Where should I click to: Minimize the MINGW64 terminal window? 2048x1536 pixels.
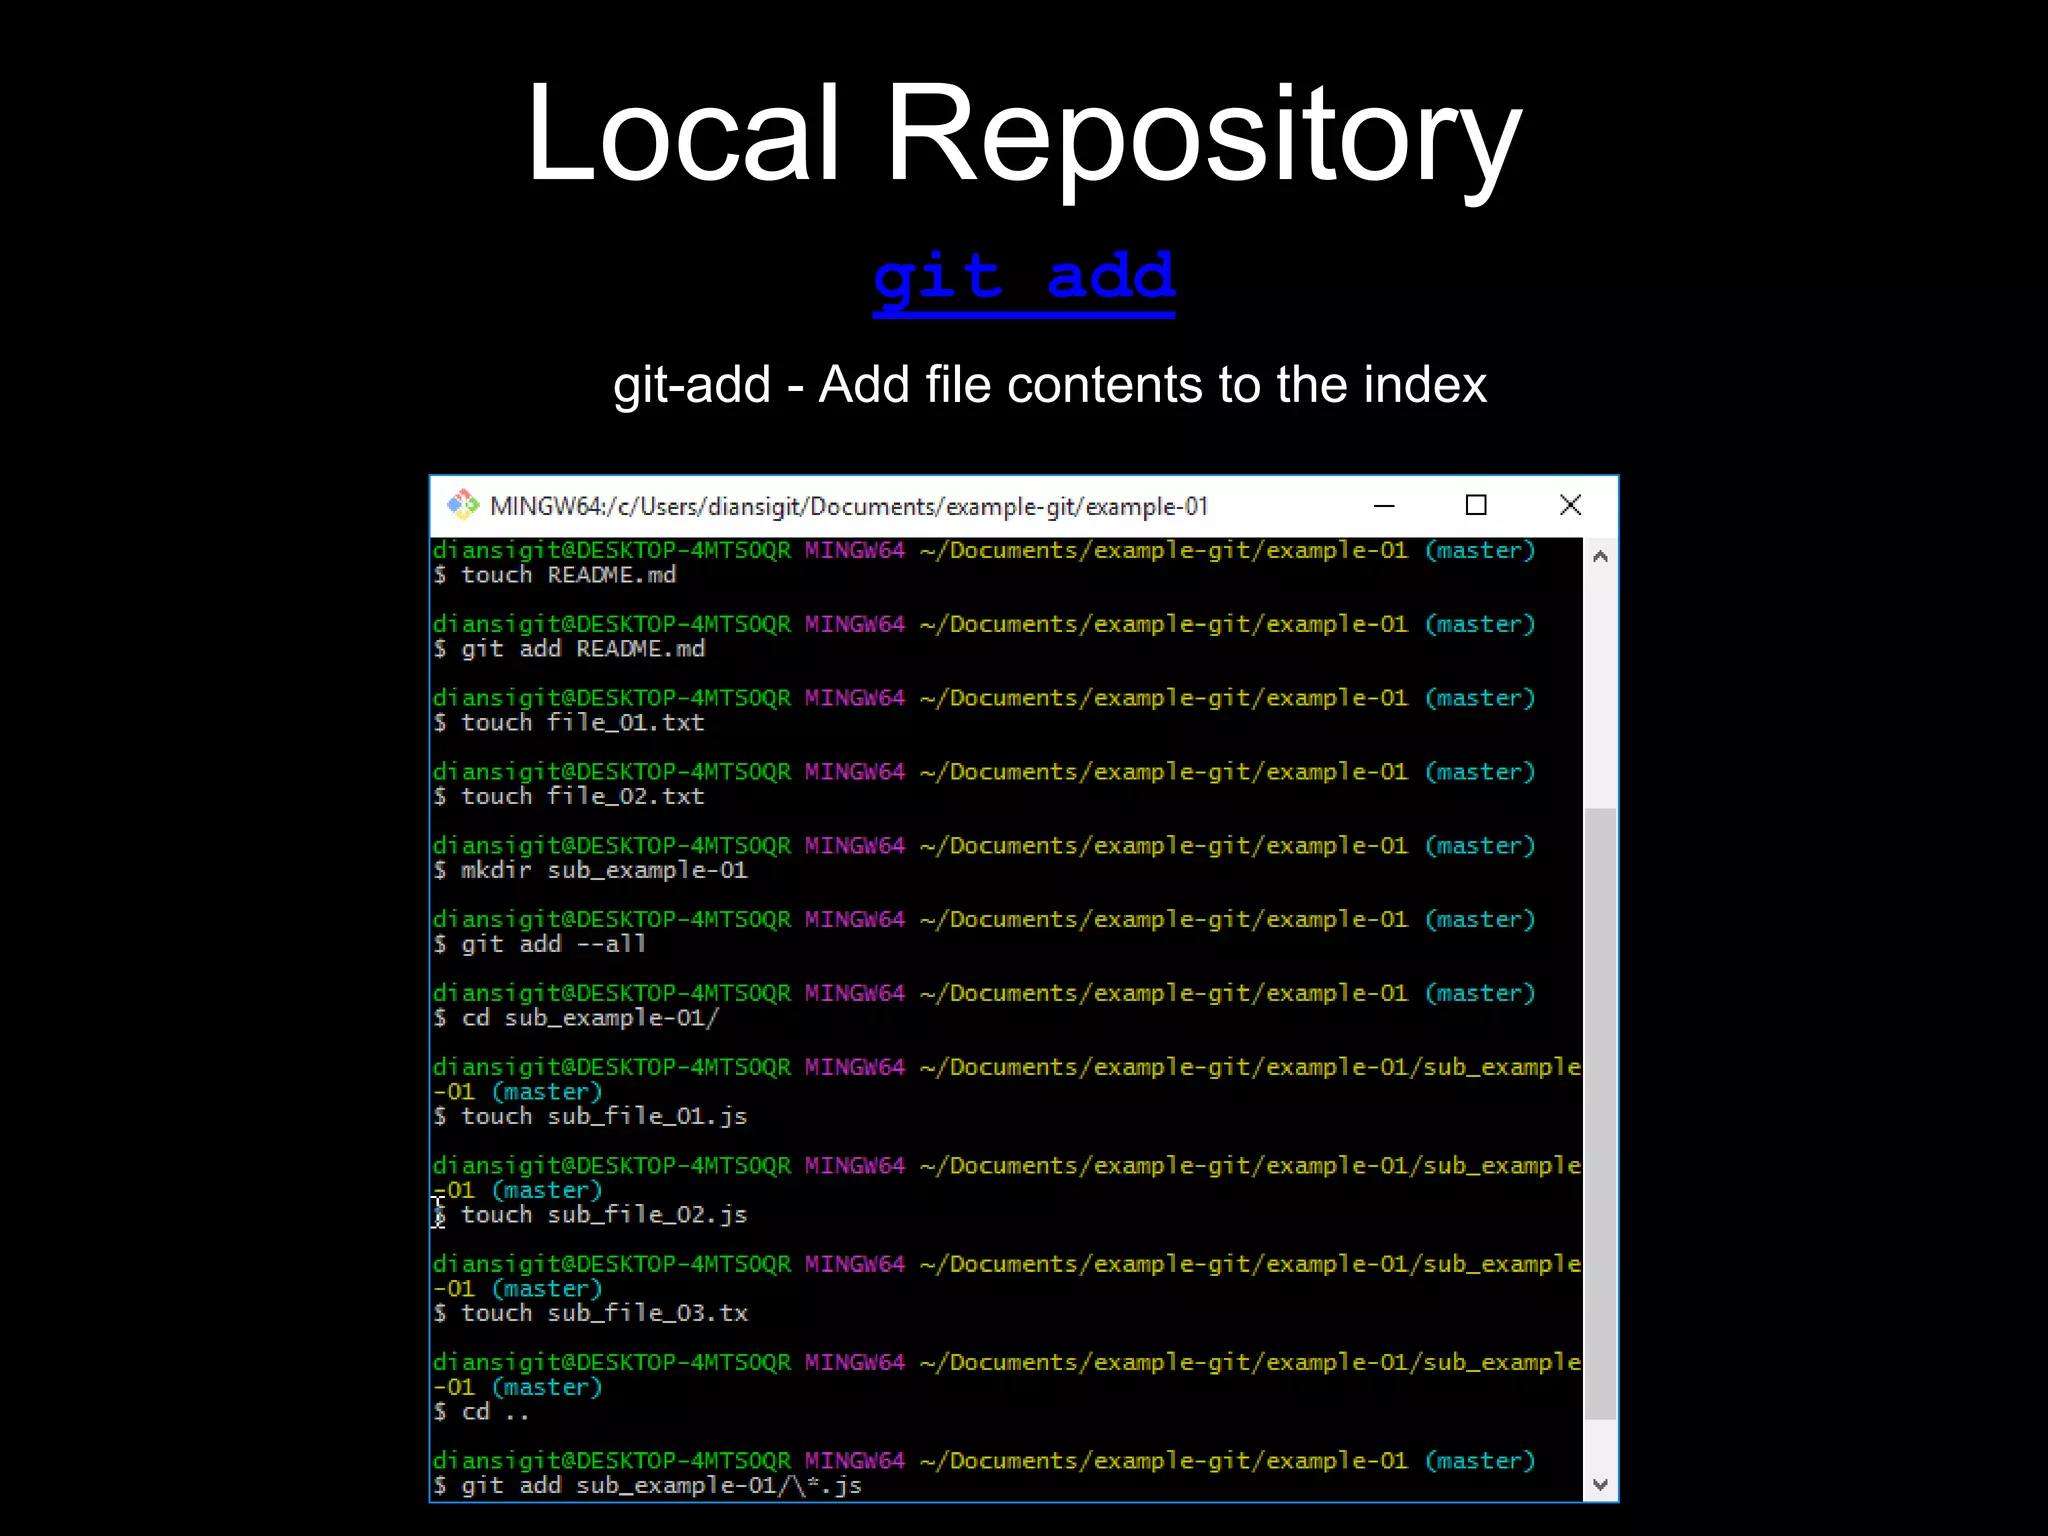pos(1384,506)
